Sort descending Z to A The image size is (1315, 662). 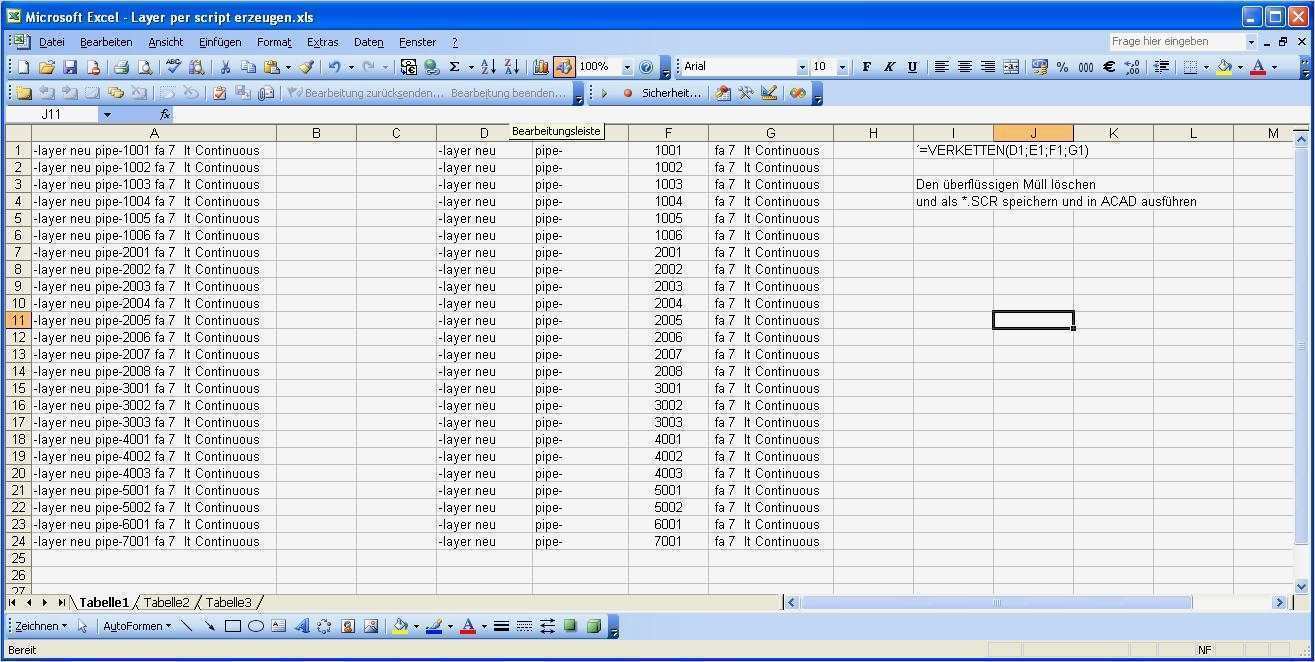pyautogui.click(x=511, y=67)
